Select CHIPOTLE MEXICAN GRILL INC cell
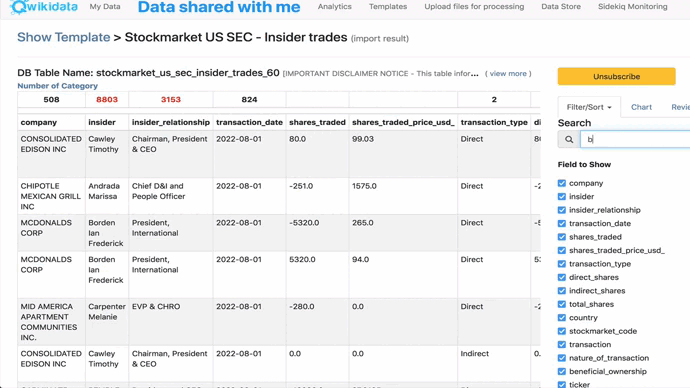 click(51, 196)
